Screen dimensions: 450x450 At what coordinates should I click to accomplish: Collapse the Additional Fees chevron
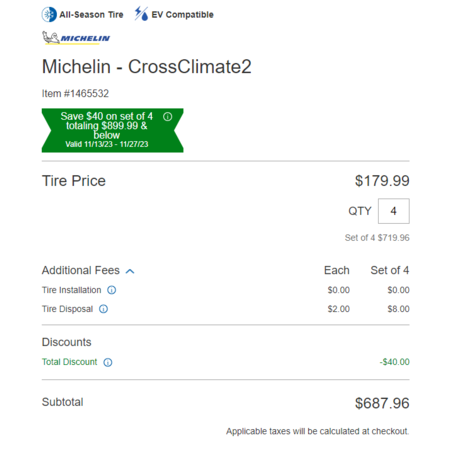pos(130,271)
